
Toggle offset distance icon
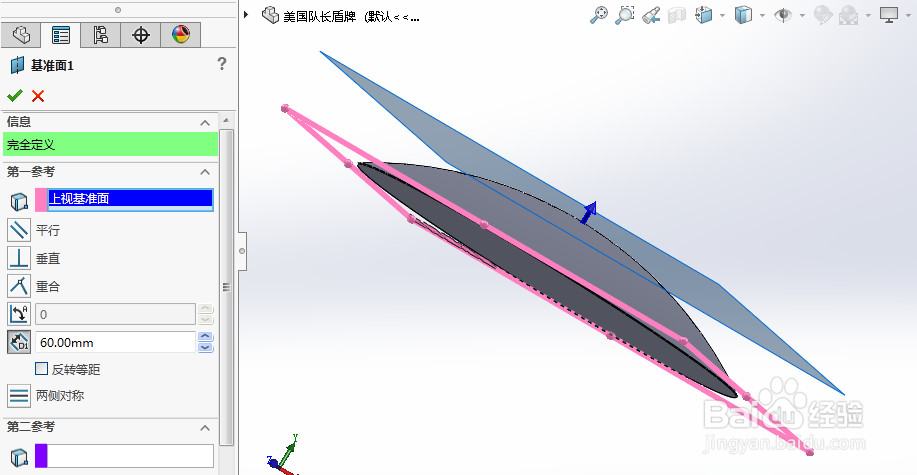point(19,342)
